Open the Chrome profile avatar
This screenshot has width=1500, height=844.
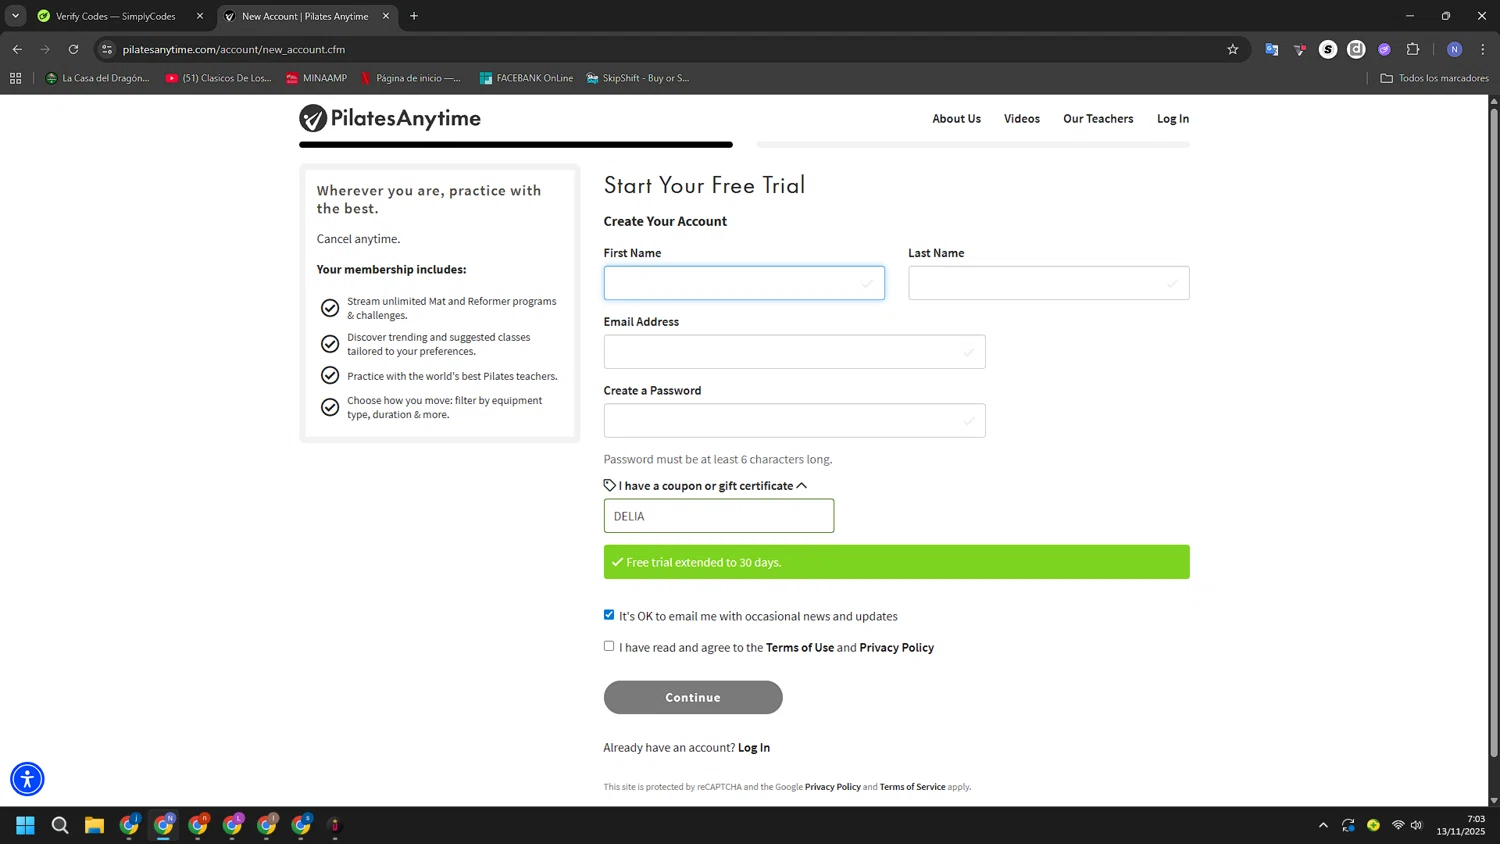(1455, 49)
